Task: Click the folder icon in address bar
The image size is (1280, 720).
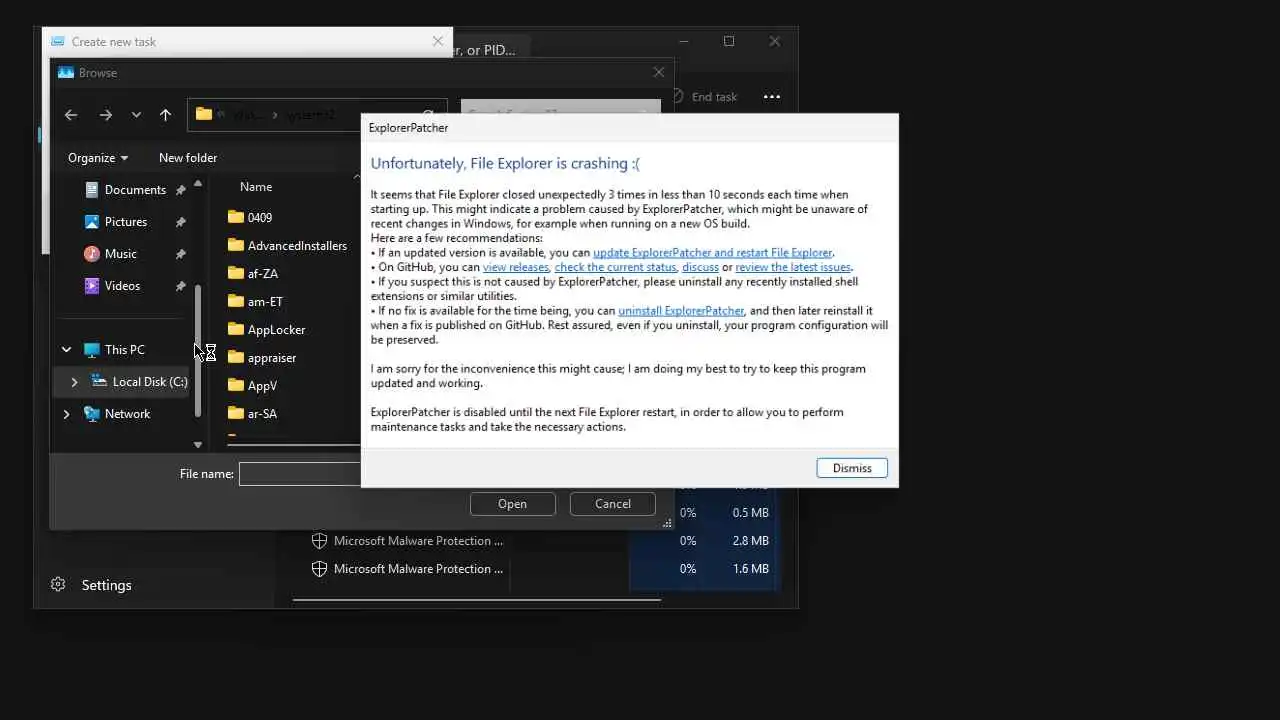Action: [204, 114]
